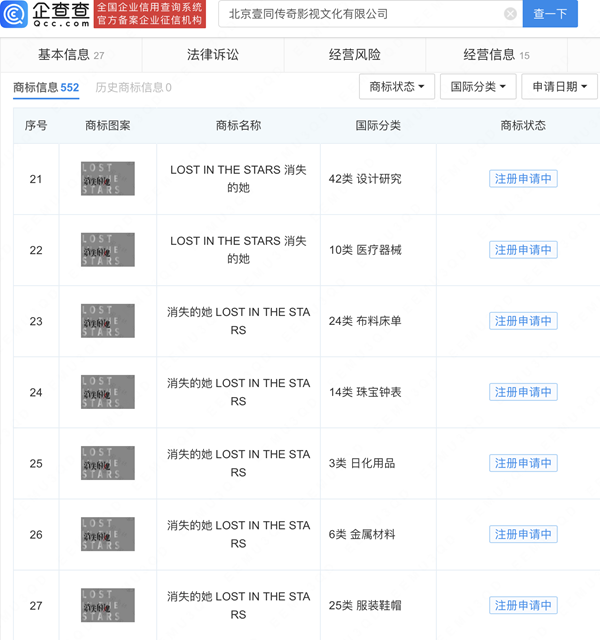600x640 pixels.
Task: Click the company name search field
Action: coord(360,14)
